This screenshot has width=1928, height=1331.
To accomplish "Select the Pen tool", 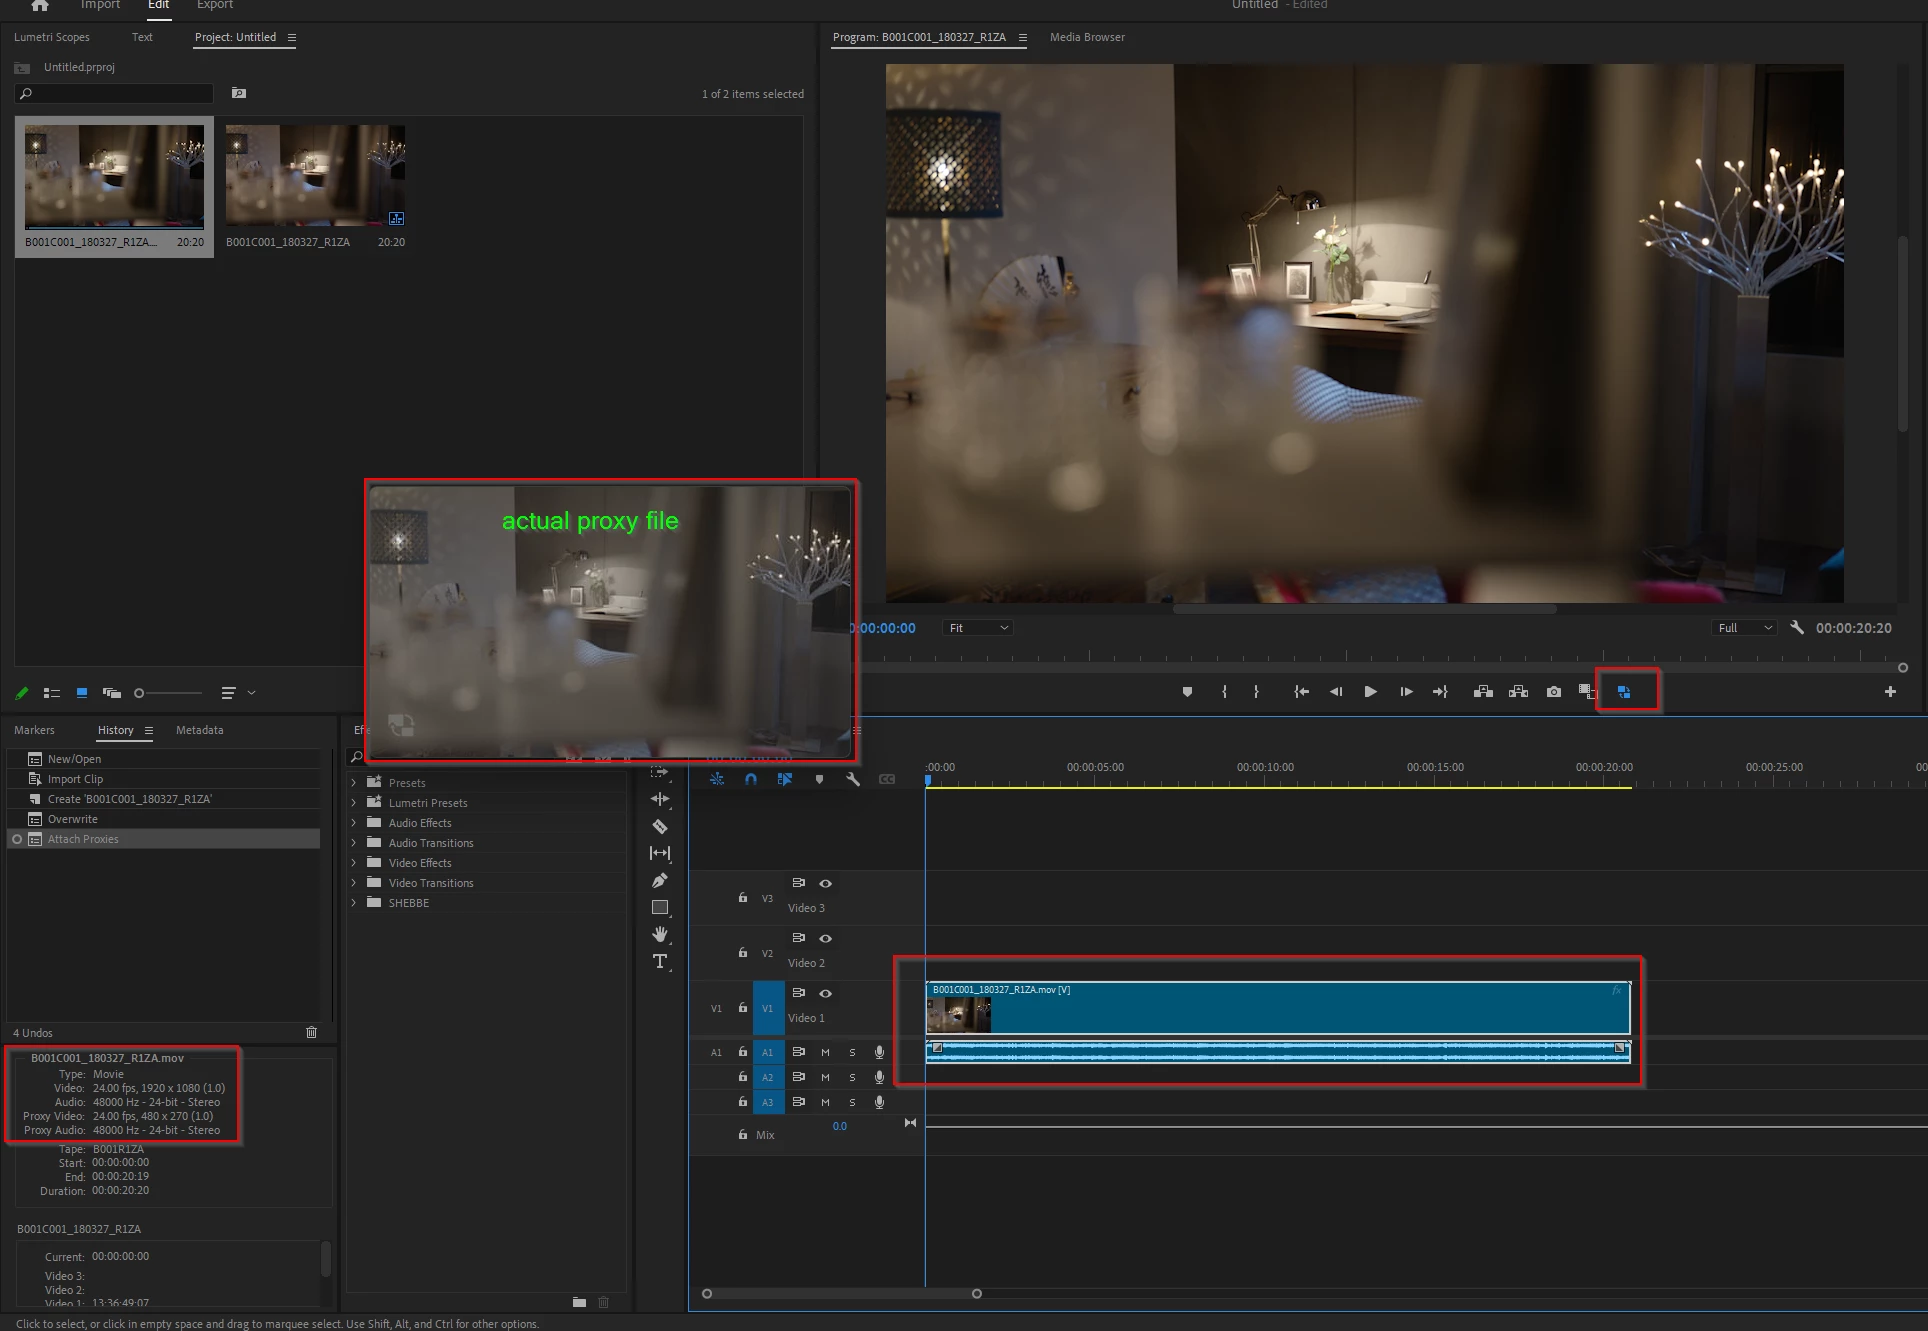I will point(660,880).
